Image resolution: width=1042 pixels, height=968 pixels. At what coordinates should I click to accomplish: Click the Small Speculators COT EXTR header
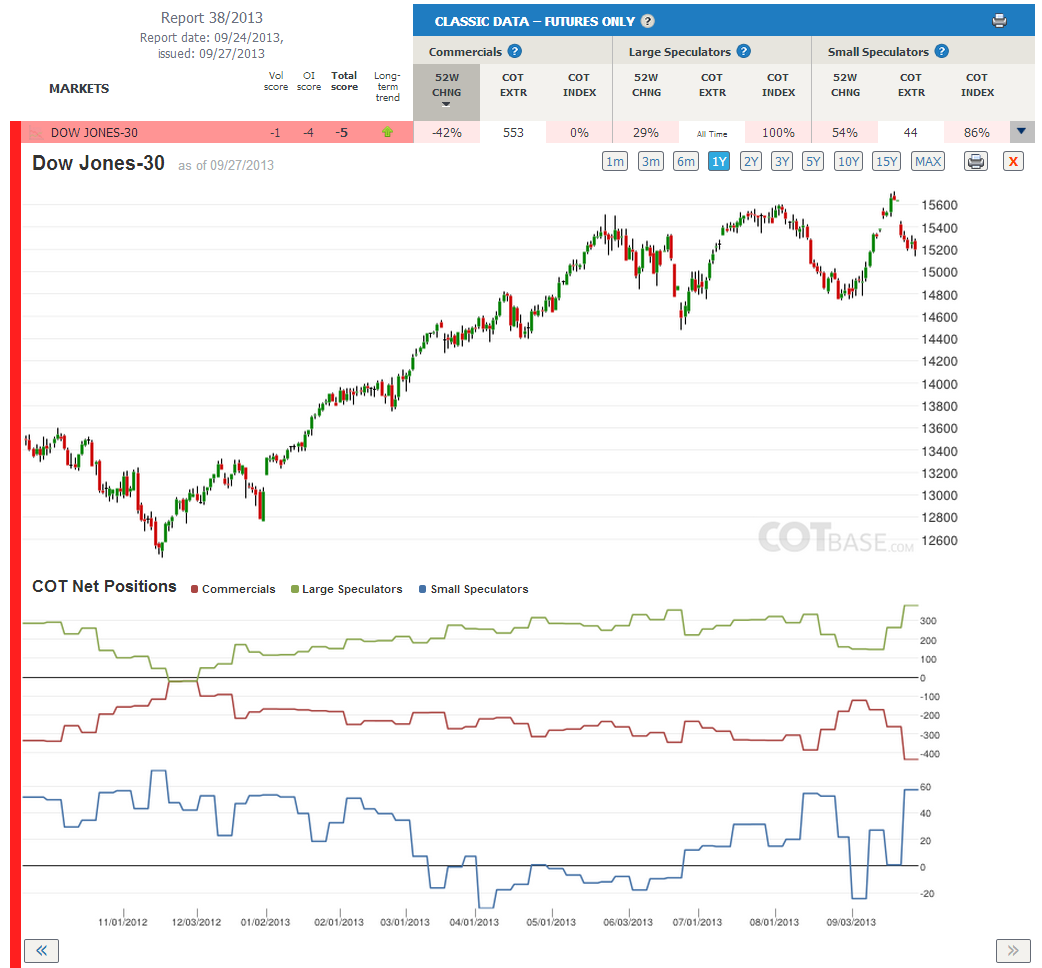(911, 85)
